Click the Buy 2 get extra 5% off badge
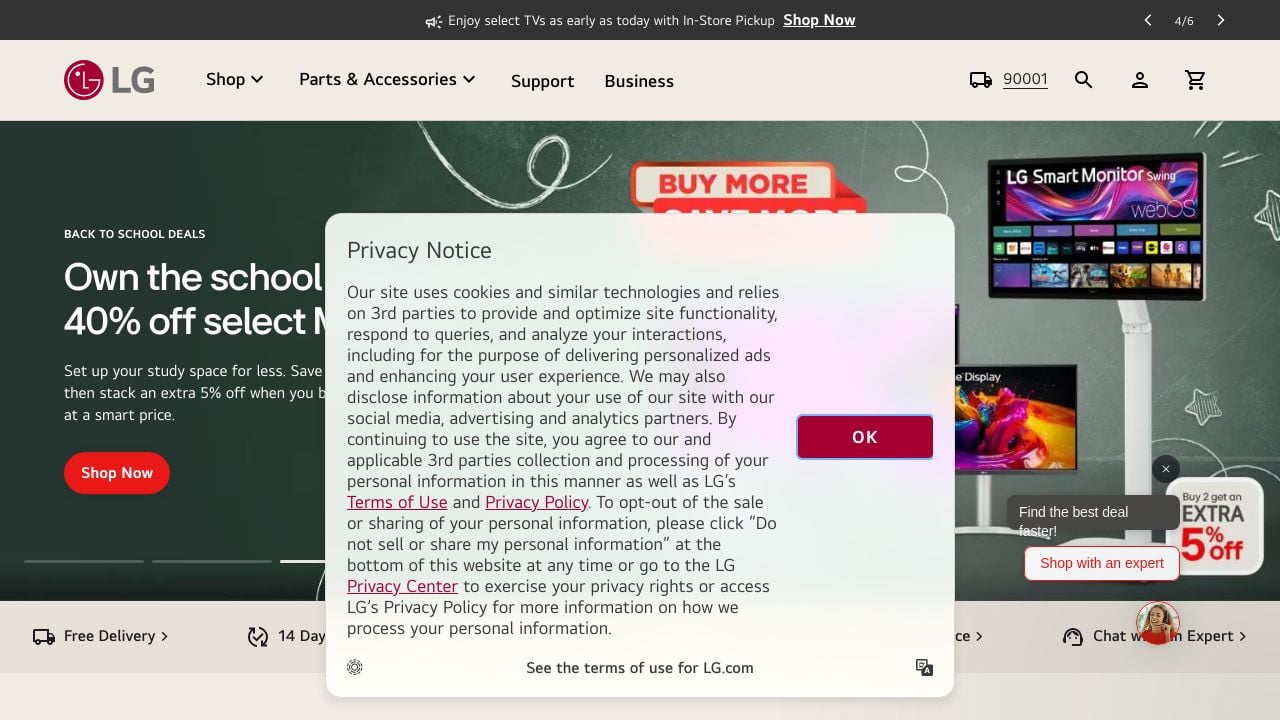 [x=1215, y=526]
